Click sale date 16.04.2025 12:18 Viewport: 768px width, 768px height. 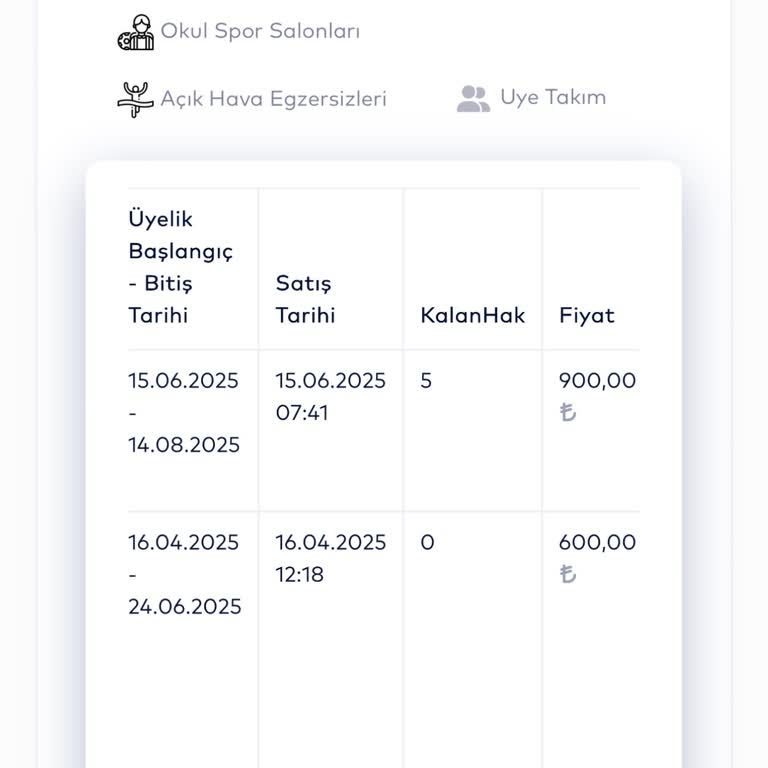coord(330,558)
